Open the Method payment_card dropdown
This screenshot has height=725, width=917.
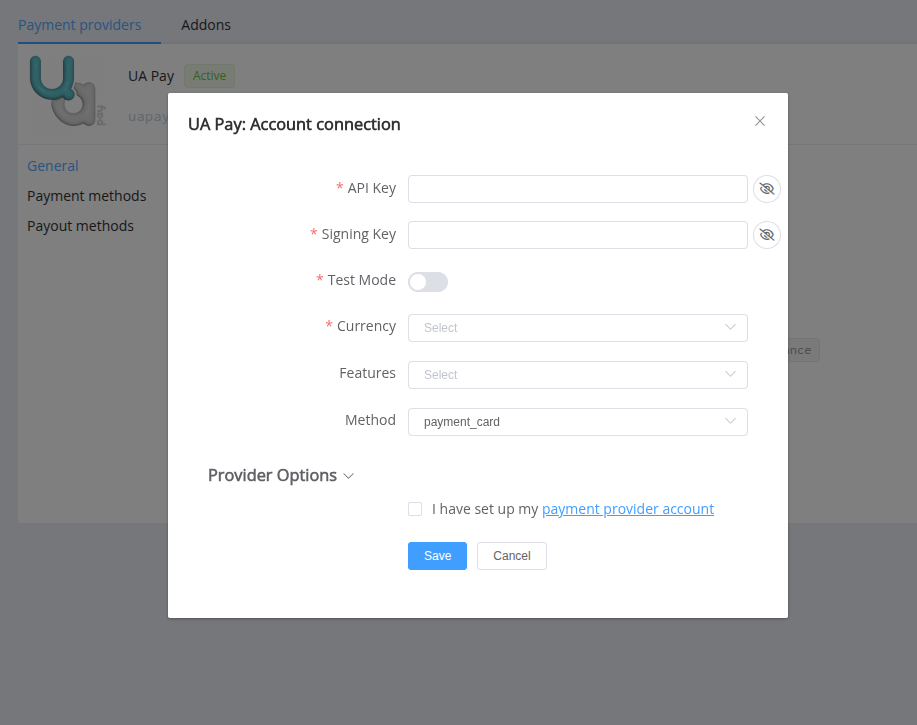pyautogui.click(x=577, y=422)
